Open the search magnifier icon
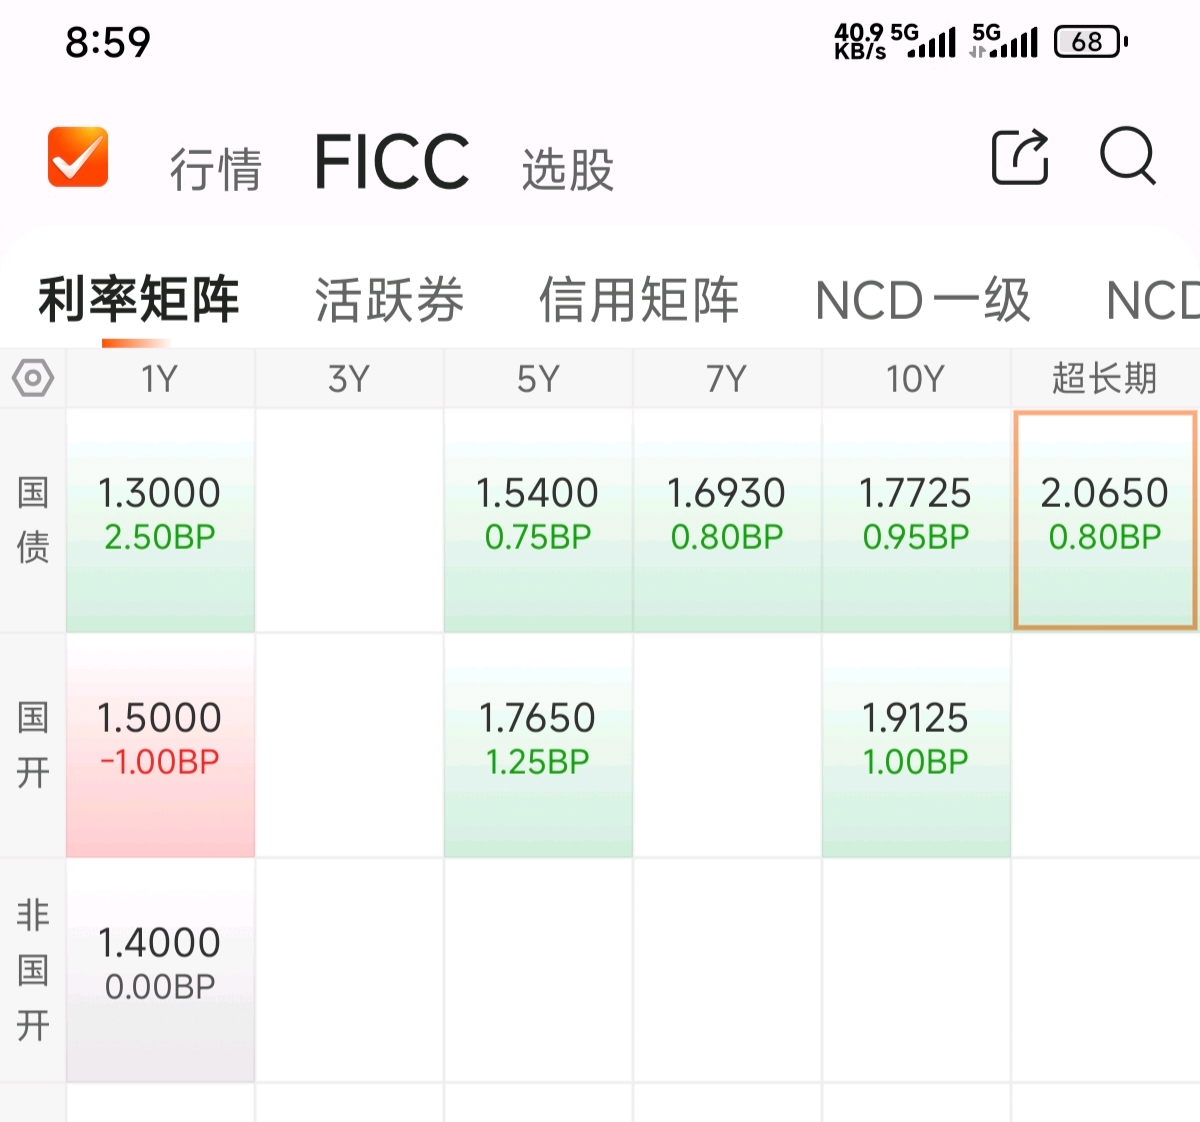The height and width of the screenshot is (1122, 1200). [1128, 156]
